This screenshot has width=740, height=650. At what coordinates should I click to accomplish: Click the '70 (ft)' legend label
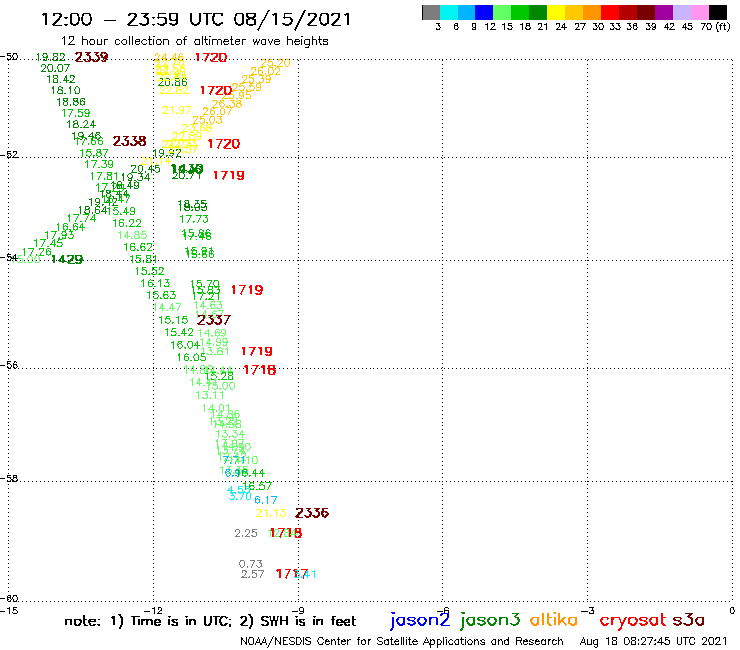point(715,27)
